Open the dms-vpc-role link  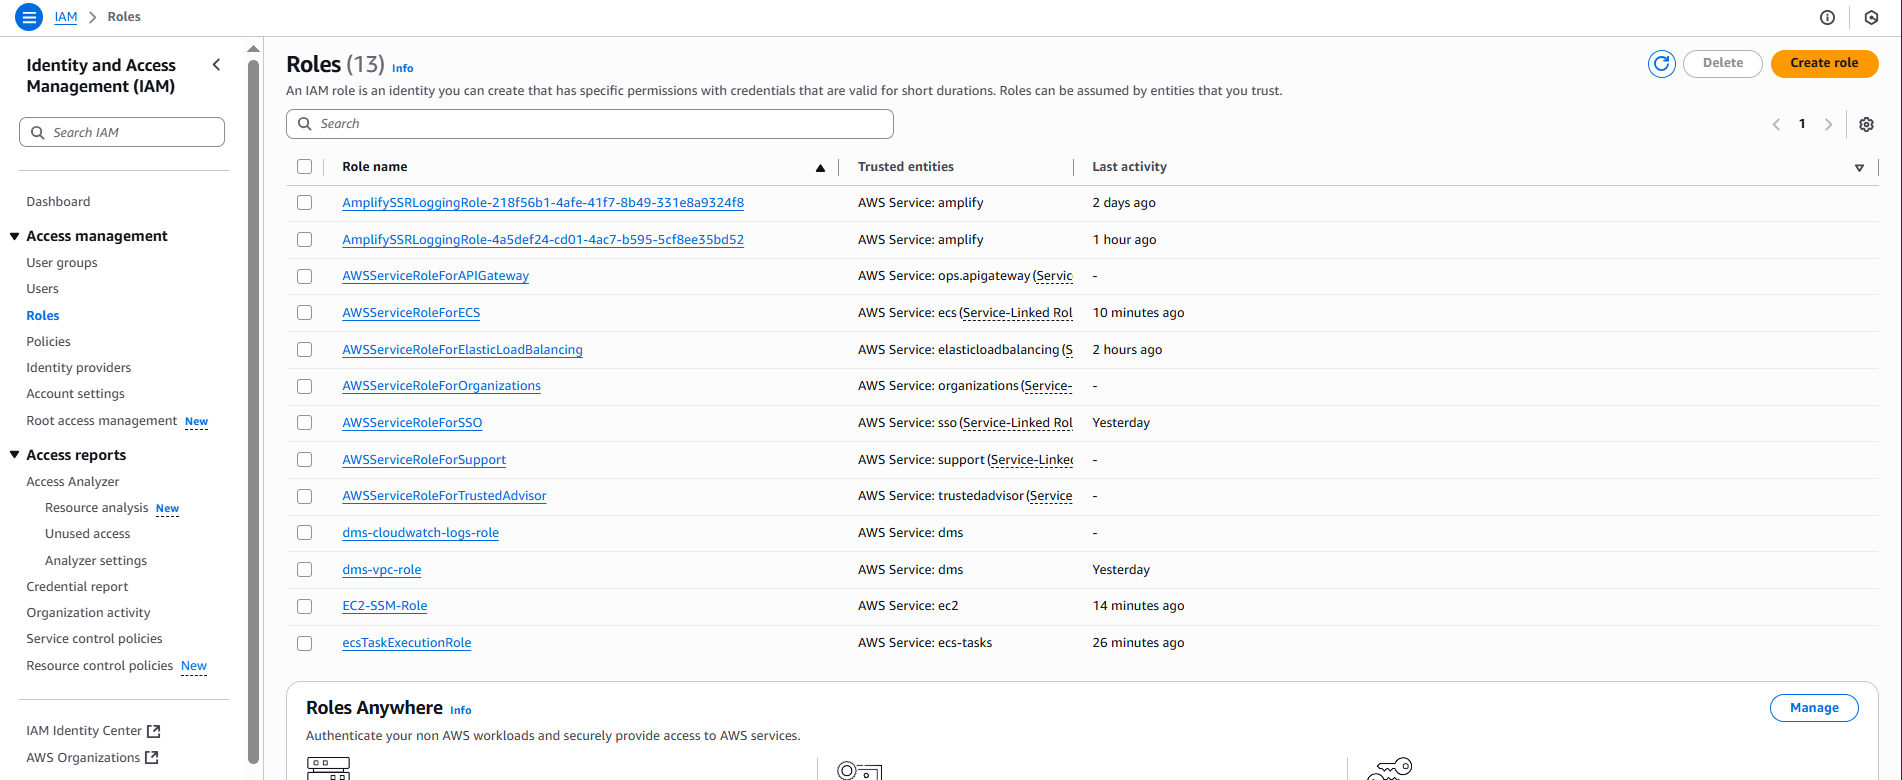[x=381, y=570]
